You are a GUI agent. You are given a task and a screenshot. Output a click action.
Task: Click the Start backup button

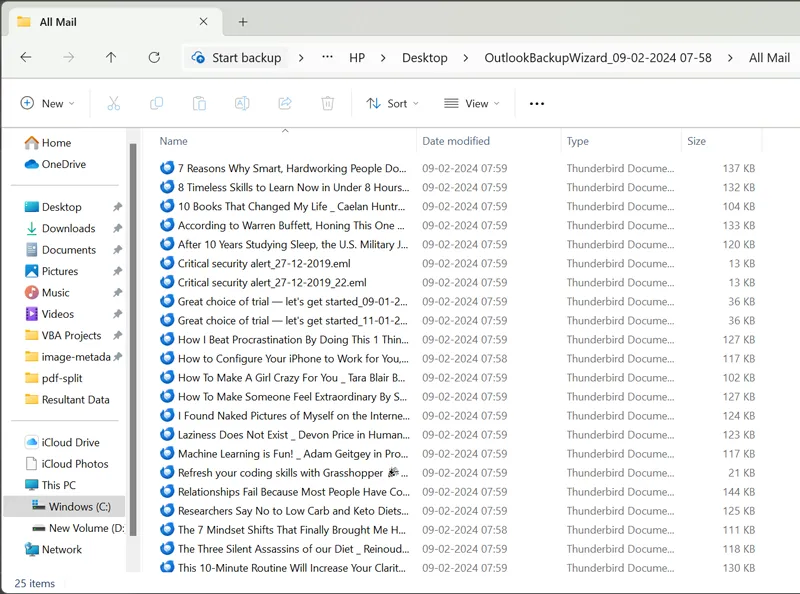point(236,58)
